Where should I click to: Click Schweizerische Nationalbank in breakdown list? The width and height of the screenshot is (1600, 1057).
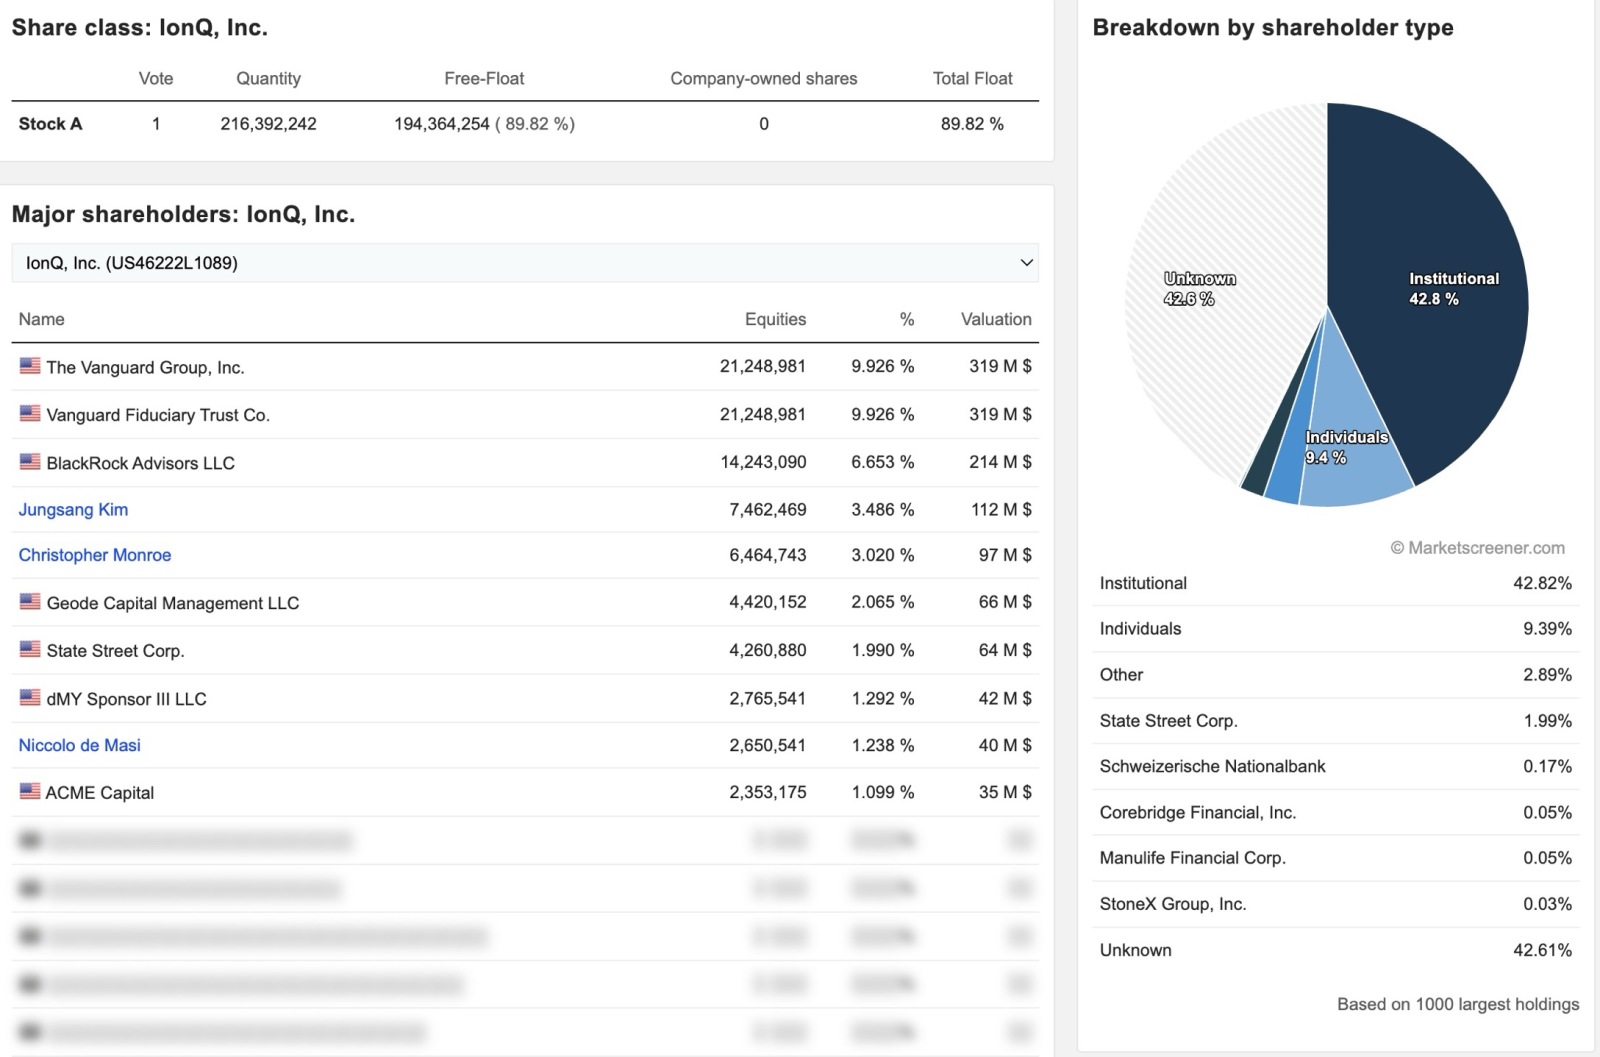(1212, 766)
